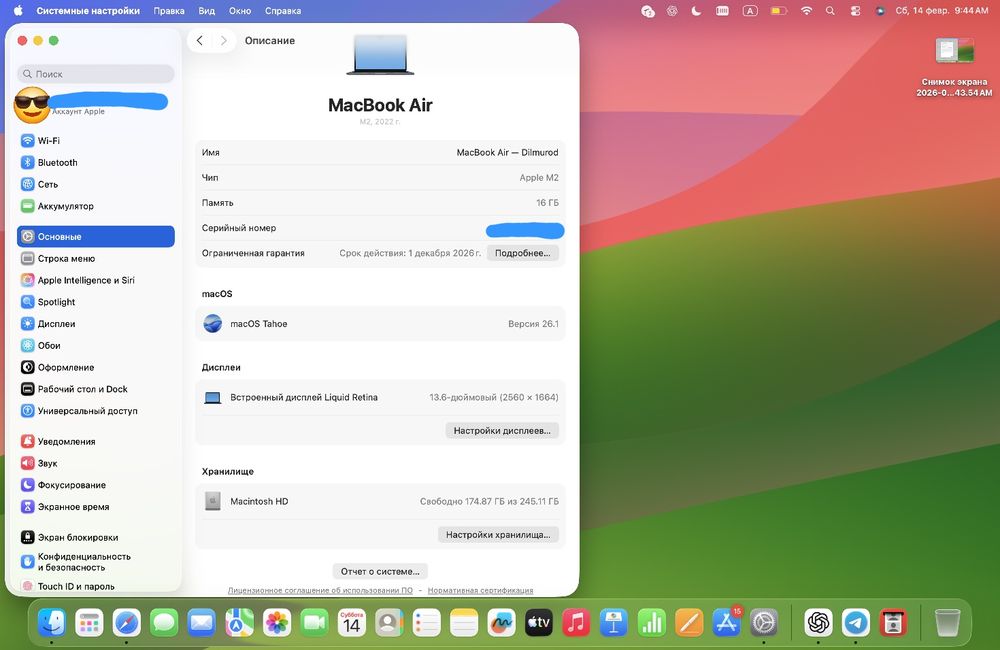Open Оформление settings
The image size is (1000, 650).
pyautogui.click(x=96, y=367)
